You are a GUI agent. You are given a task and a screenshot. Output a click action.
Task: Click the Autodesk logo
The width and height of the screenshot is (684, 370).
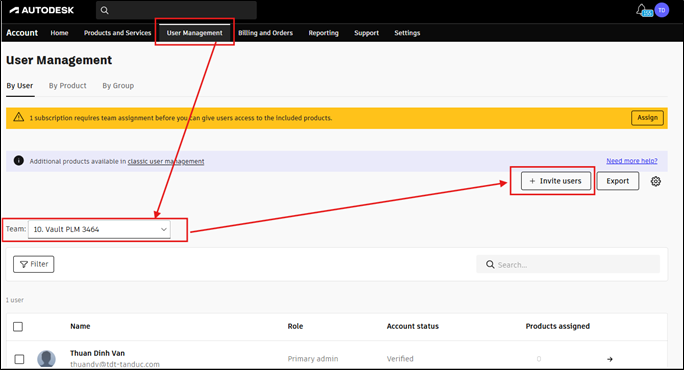click(42, 10)
